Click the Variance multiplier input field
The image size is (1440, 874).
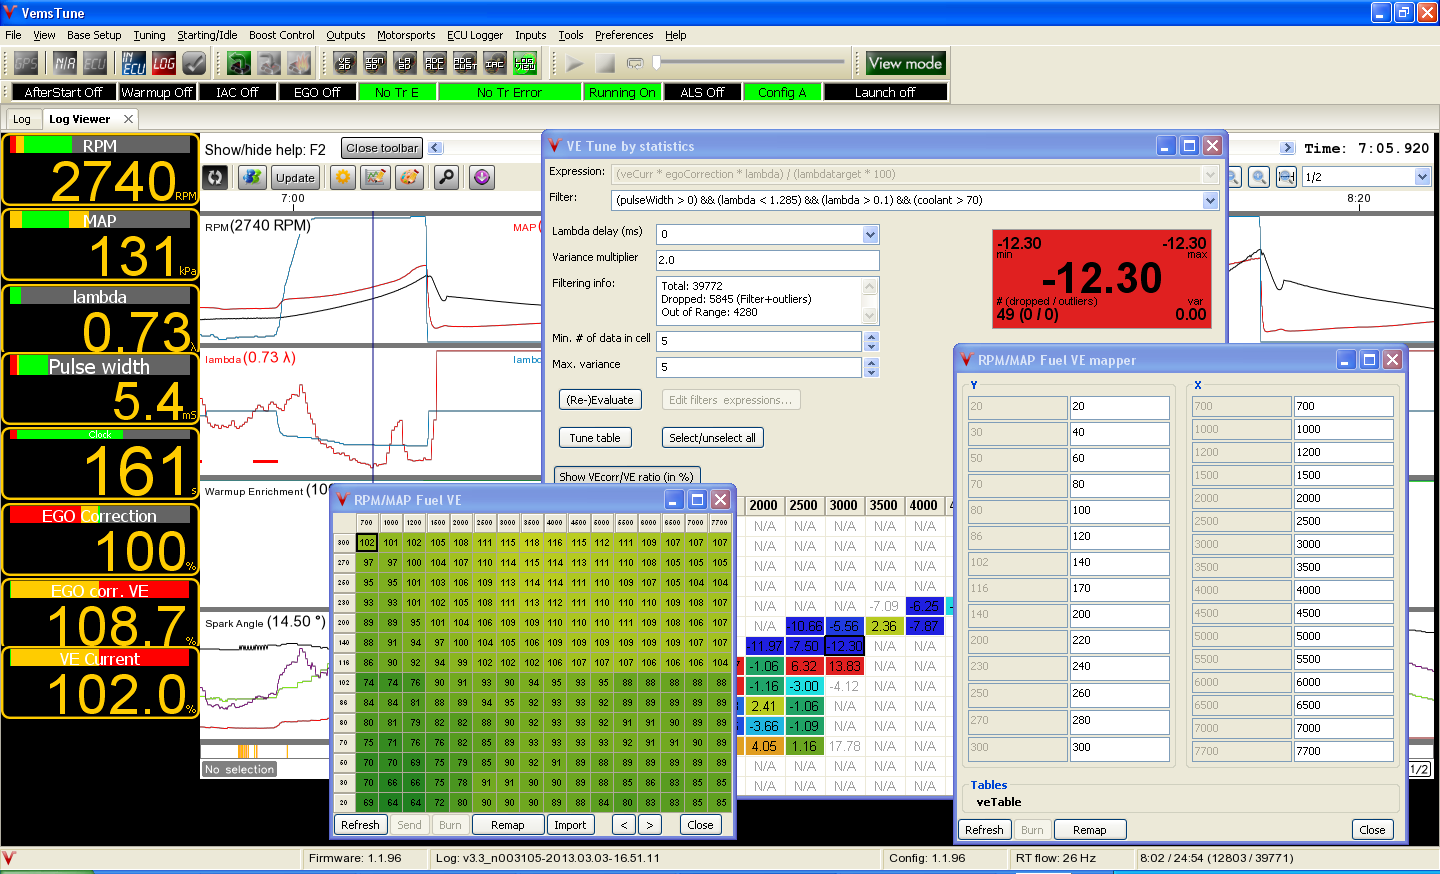click(767, 260)
